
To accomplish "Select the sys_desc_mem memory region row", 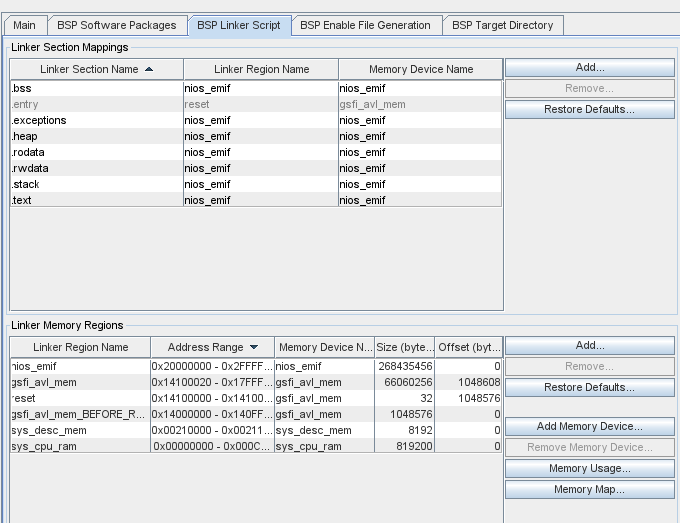I will (80, 430).
